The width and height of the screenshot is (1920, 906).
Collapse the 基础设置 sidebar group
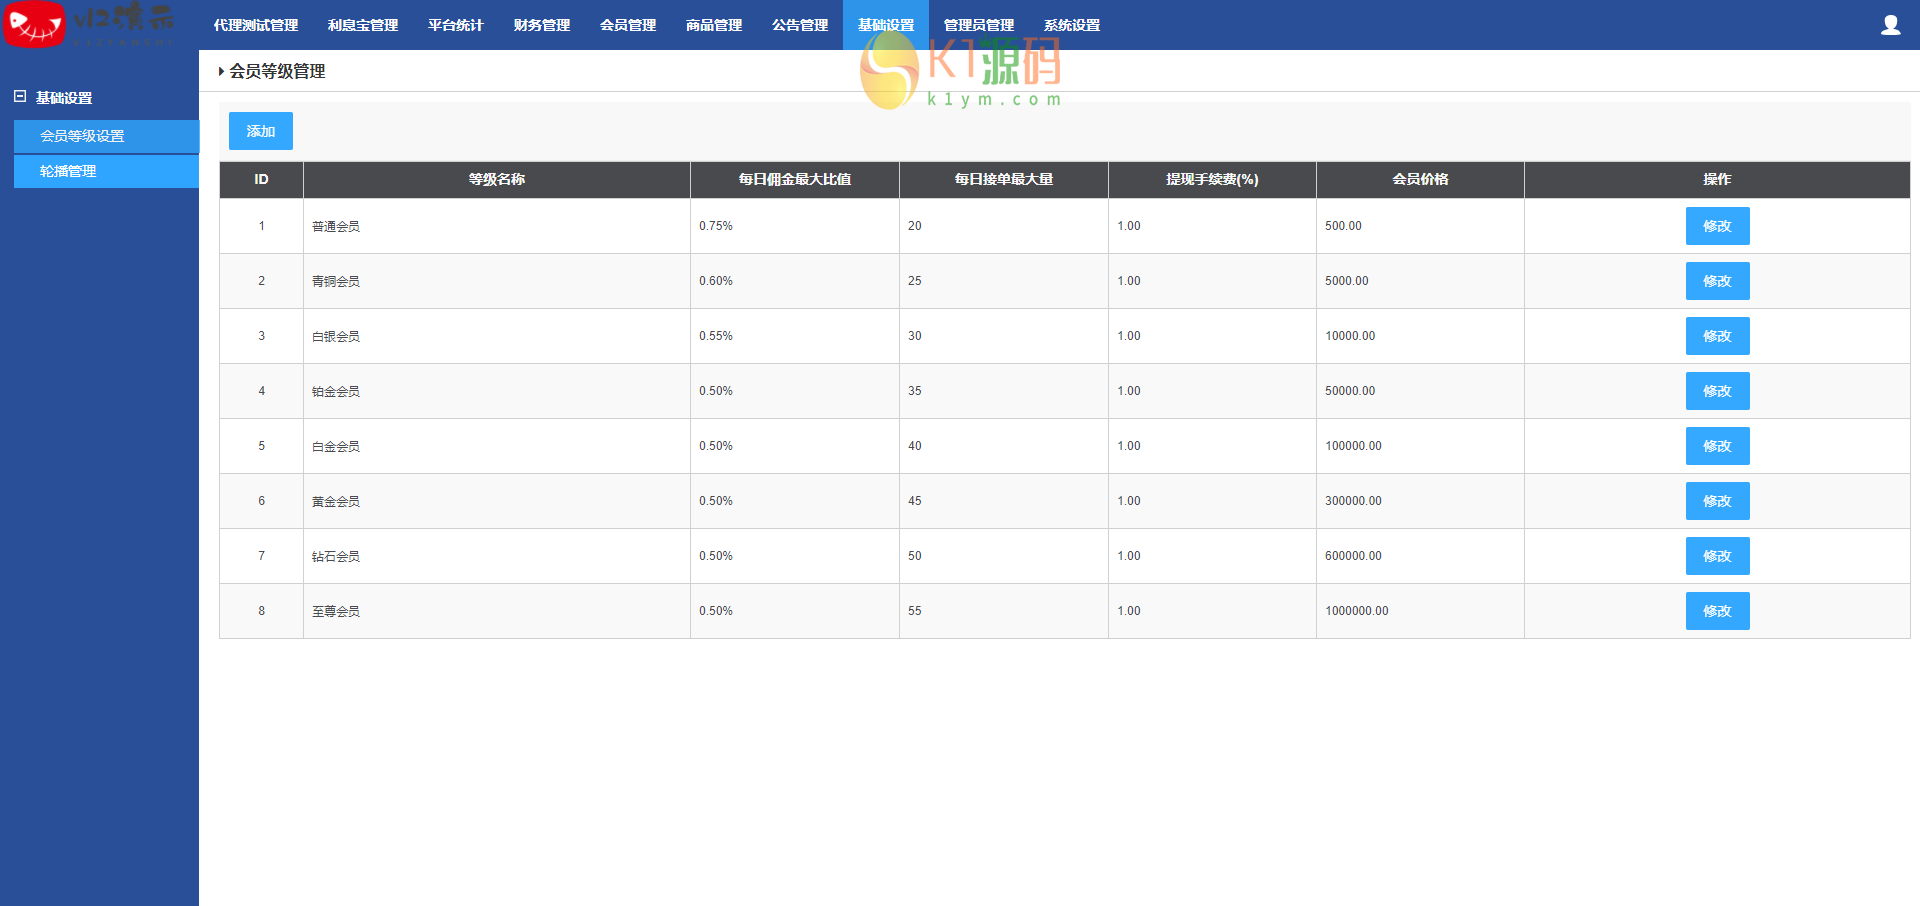(x=20, y=97)
